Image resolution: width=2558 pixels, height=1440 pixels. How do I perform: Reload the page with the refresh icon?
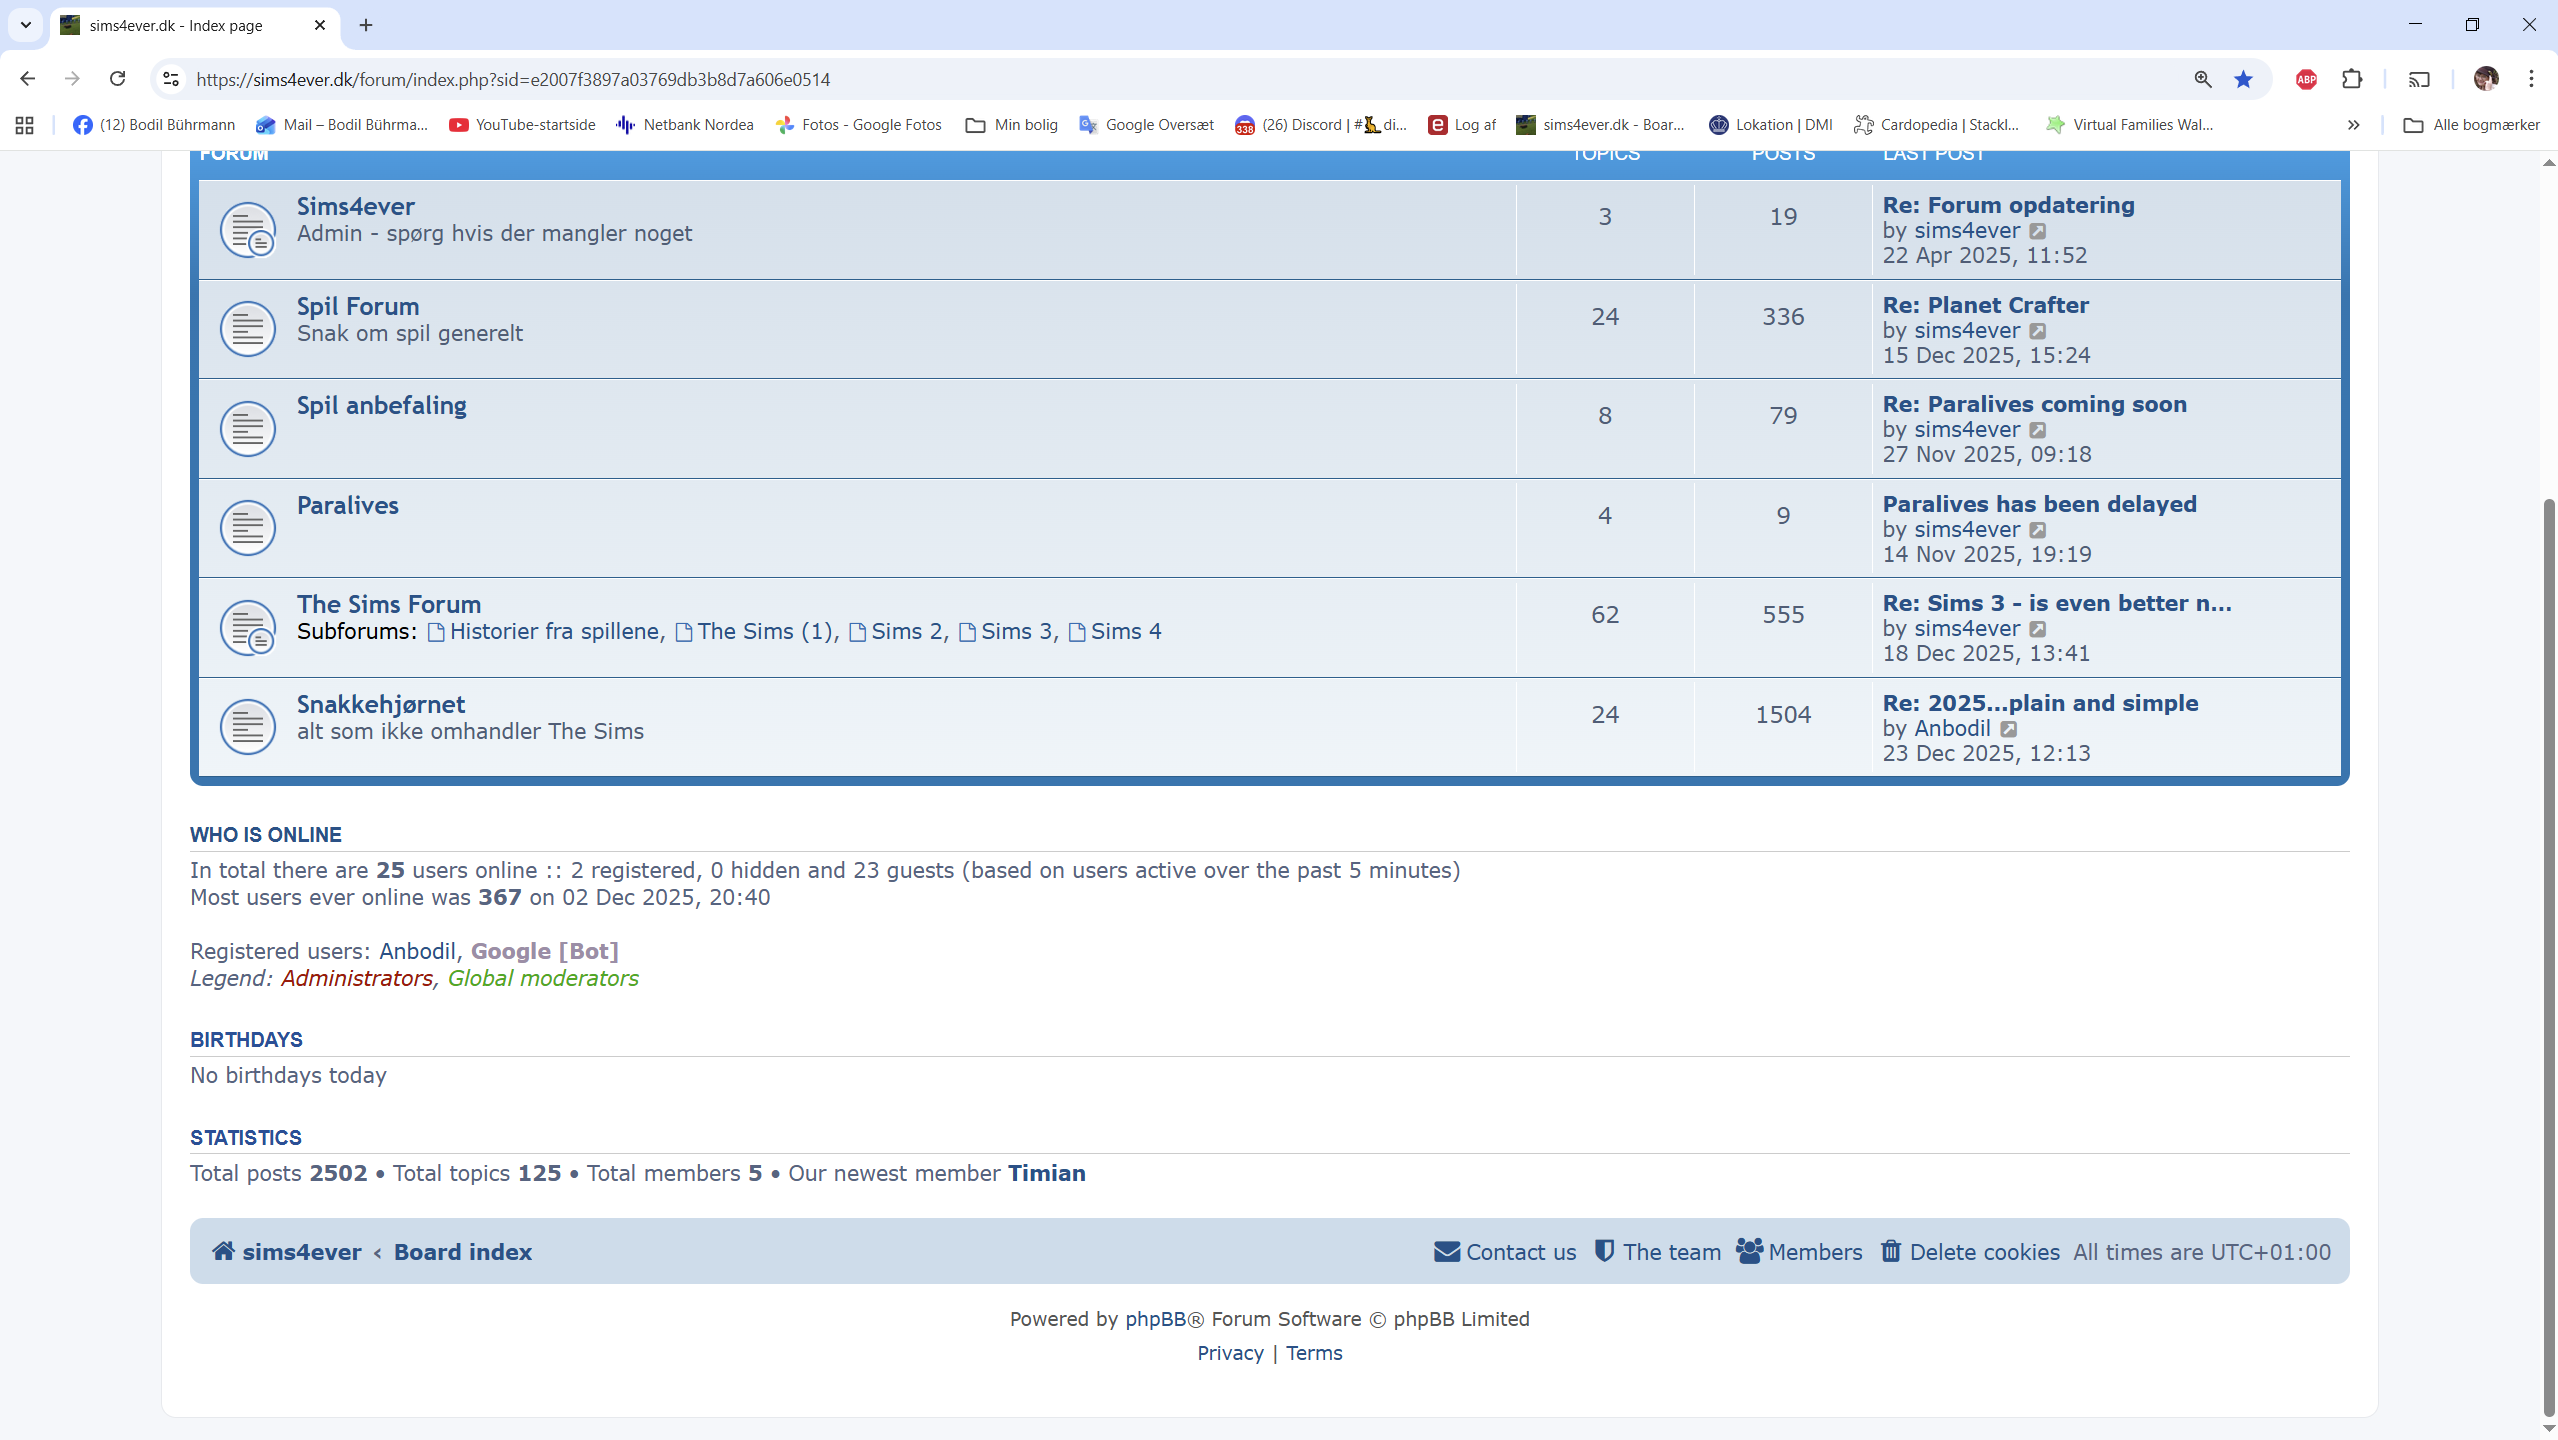point(117,79)
